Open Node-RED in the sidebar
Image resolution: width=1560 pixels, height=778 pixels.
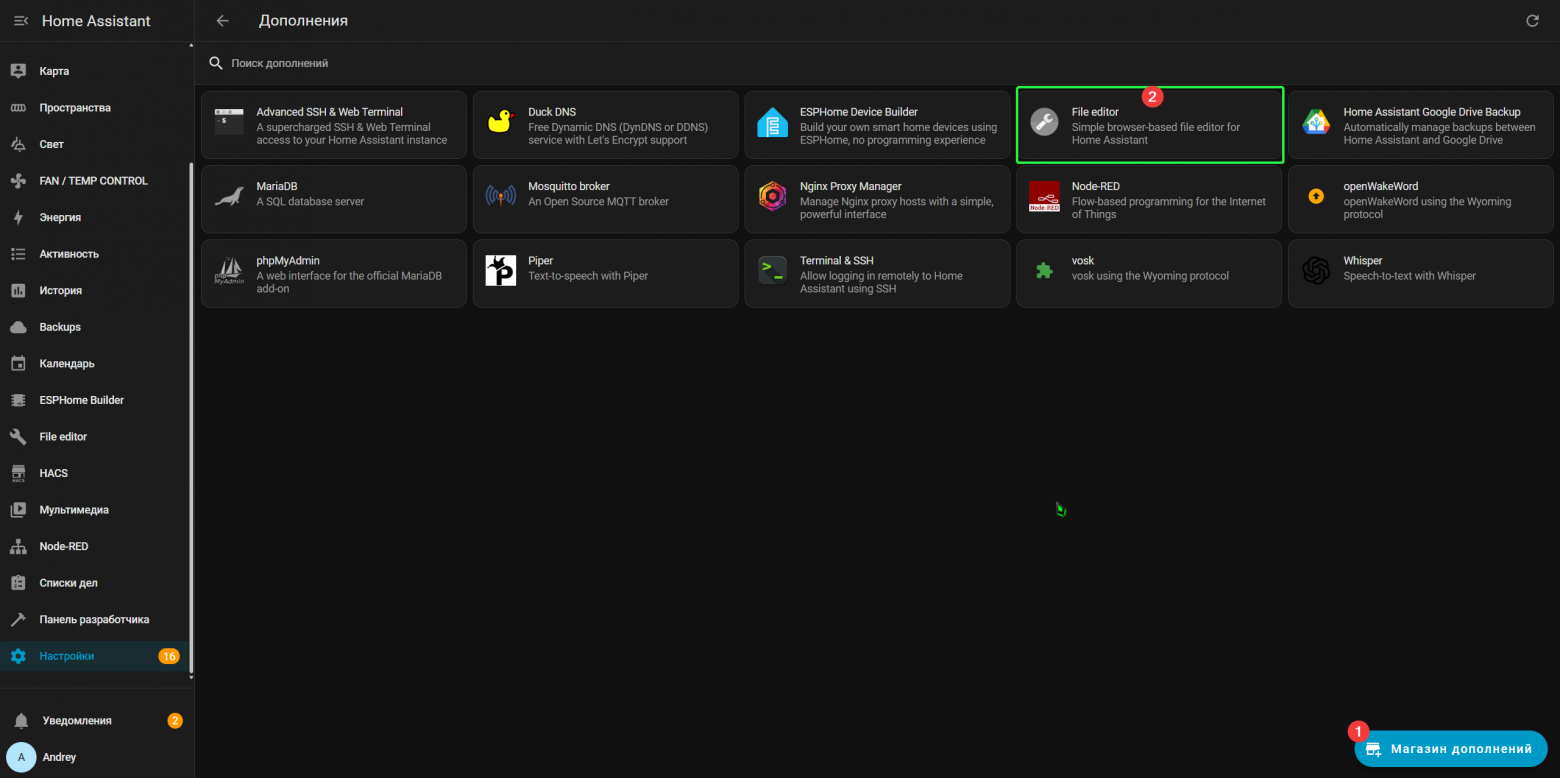coord(94,546)
